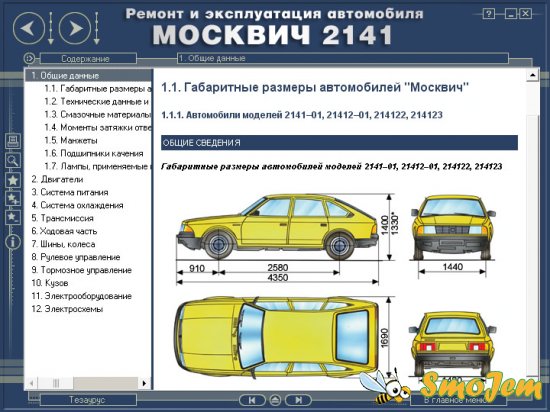Click the eject-style up button at bottom

point(275,400)
